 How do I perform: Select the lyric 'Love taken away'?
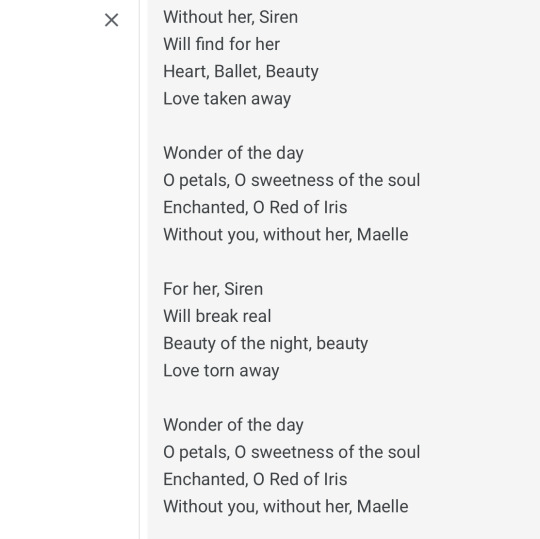(x=227, y=99)
